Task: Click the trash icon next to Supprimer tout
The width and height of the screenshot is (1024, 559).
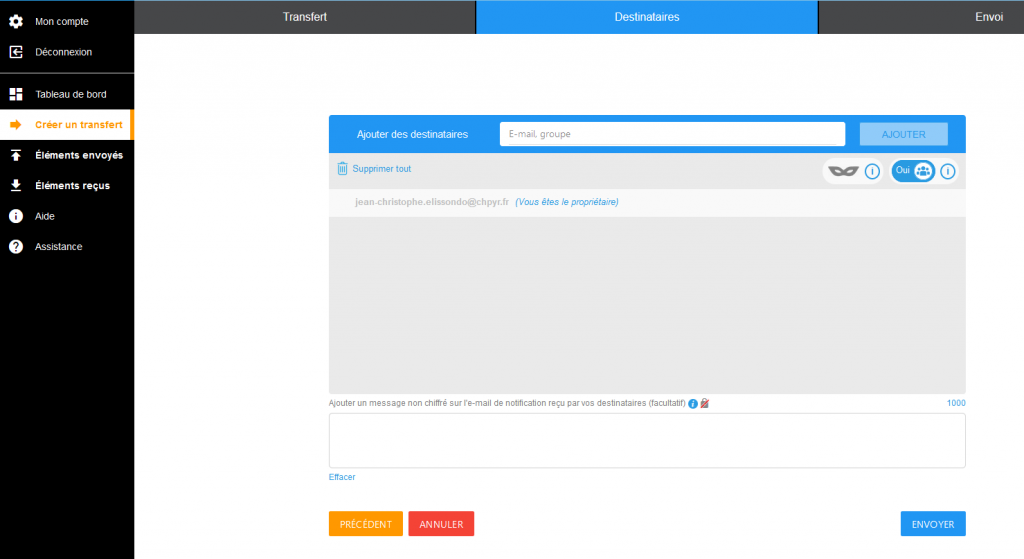Action: click(342, 168)
